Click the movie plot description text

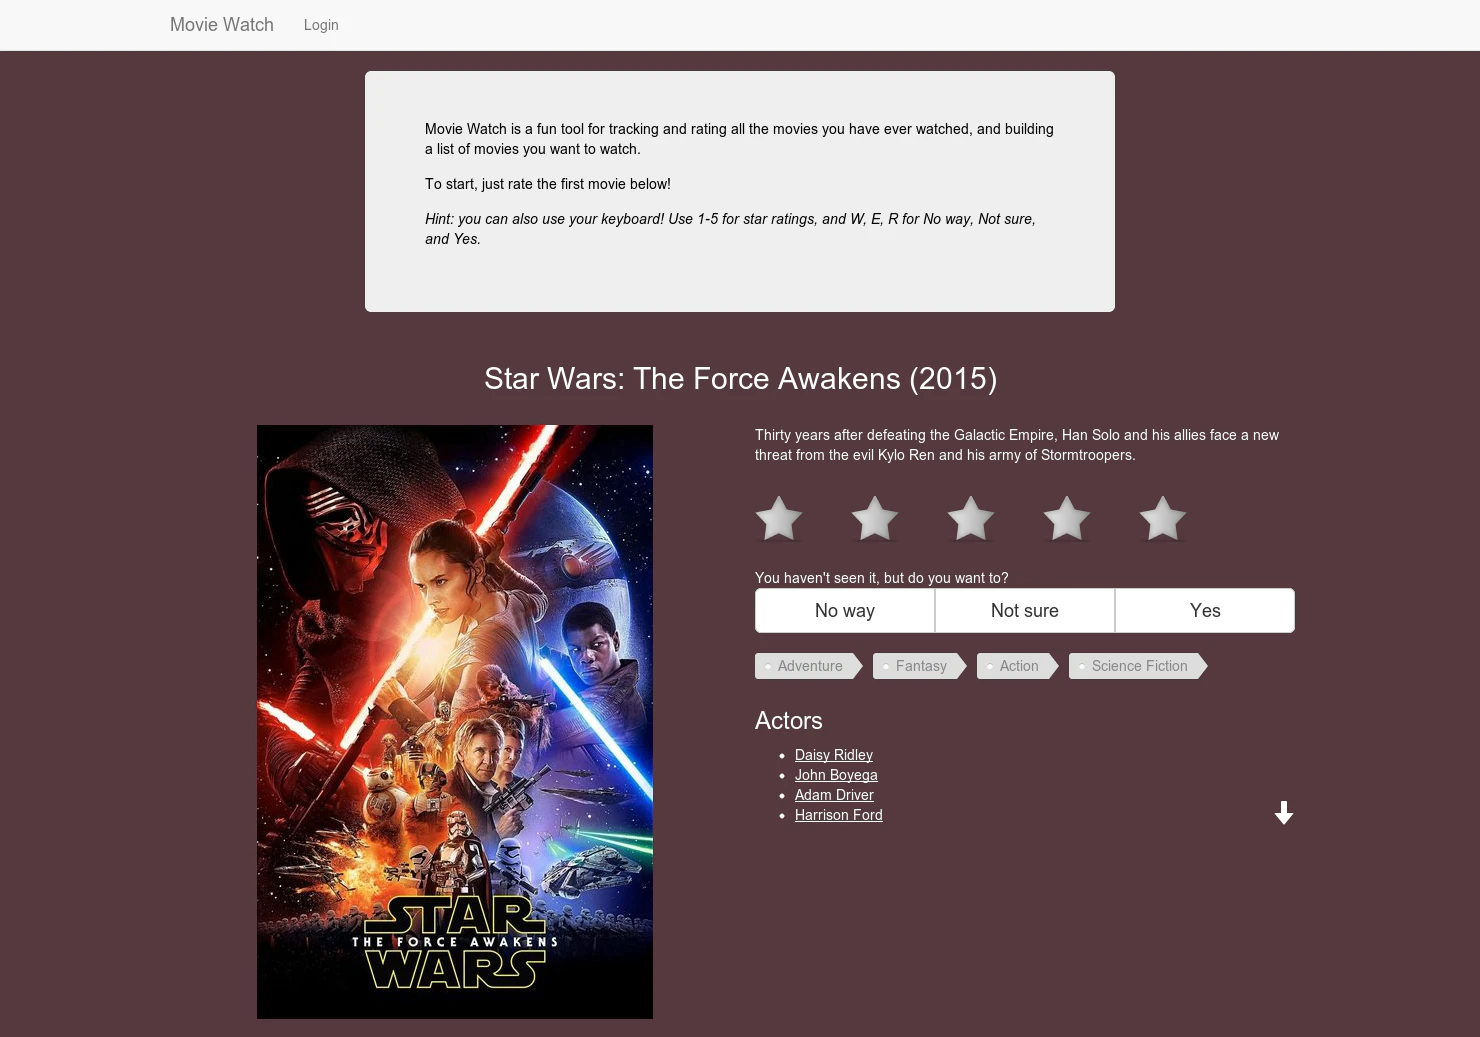tap(1017, 445)
